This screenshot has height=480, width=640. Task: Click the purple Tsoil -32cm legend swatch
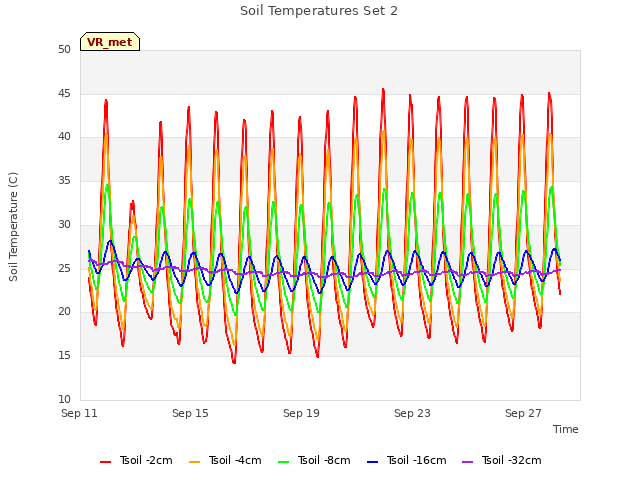[468, 462]
